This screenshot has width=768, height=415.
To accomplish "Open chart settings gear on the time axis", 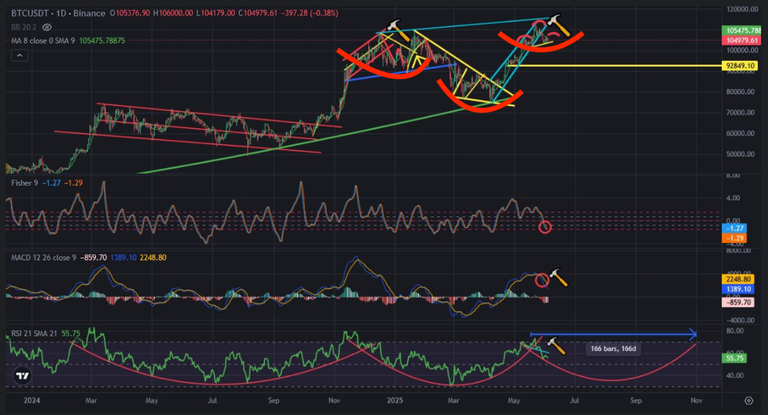I will point(748,401).
